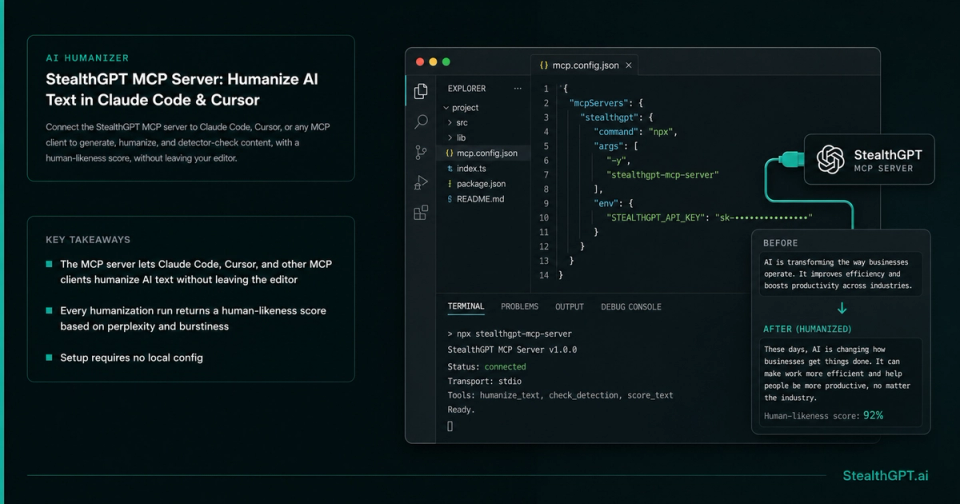Click the StealthGPT MCP SERVER badge
The image size is (960, 504).
click(869, 159)
